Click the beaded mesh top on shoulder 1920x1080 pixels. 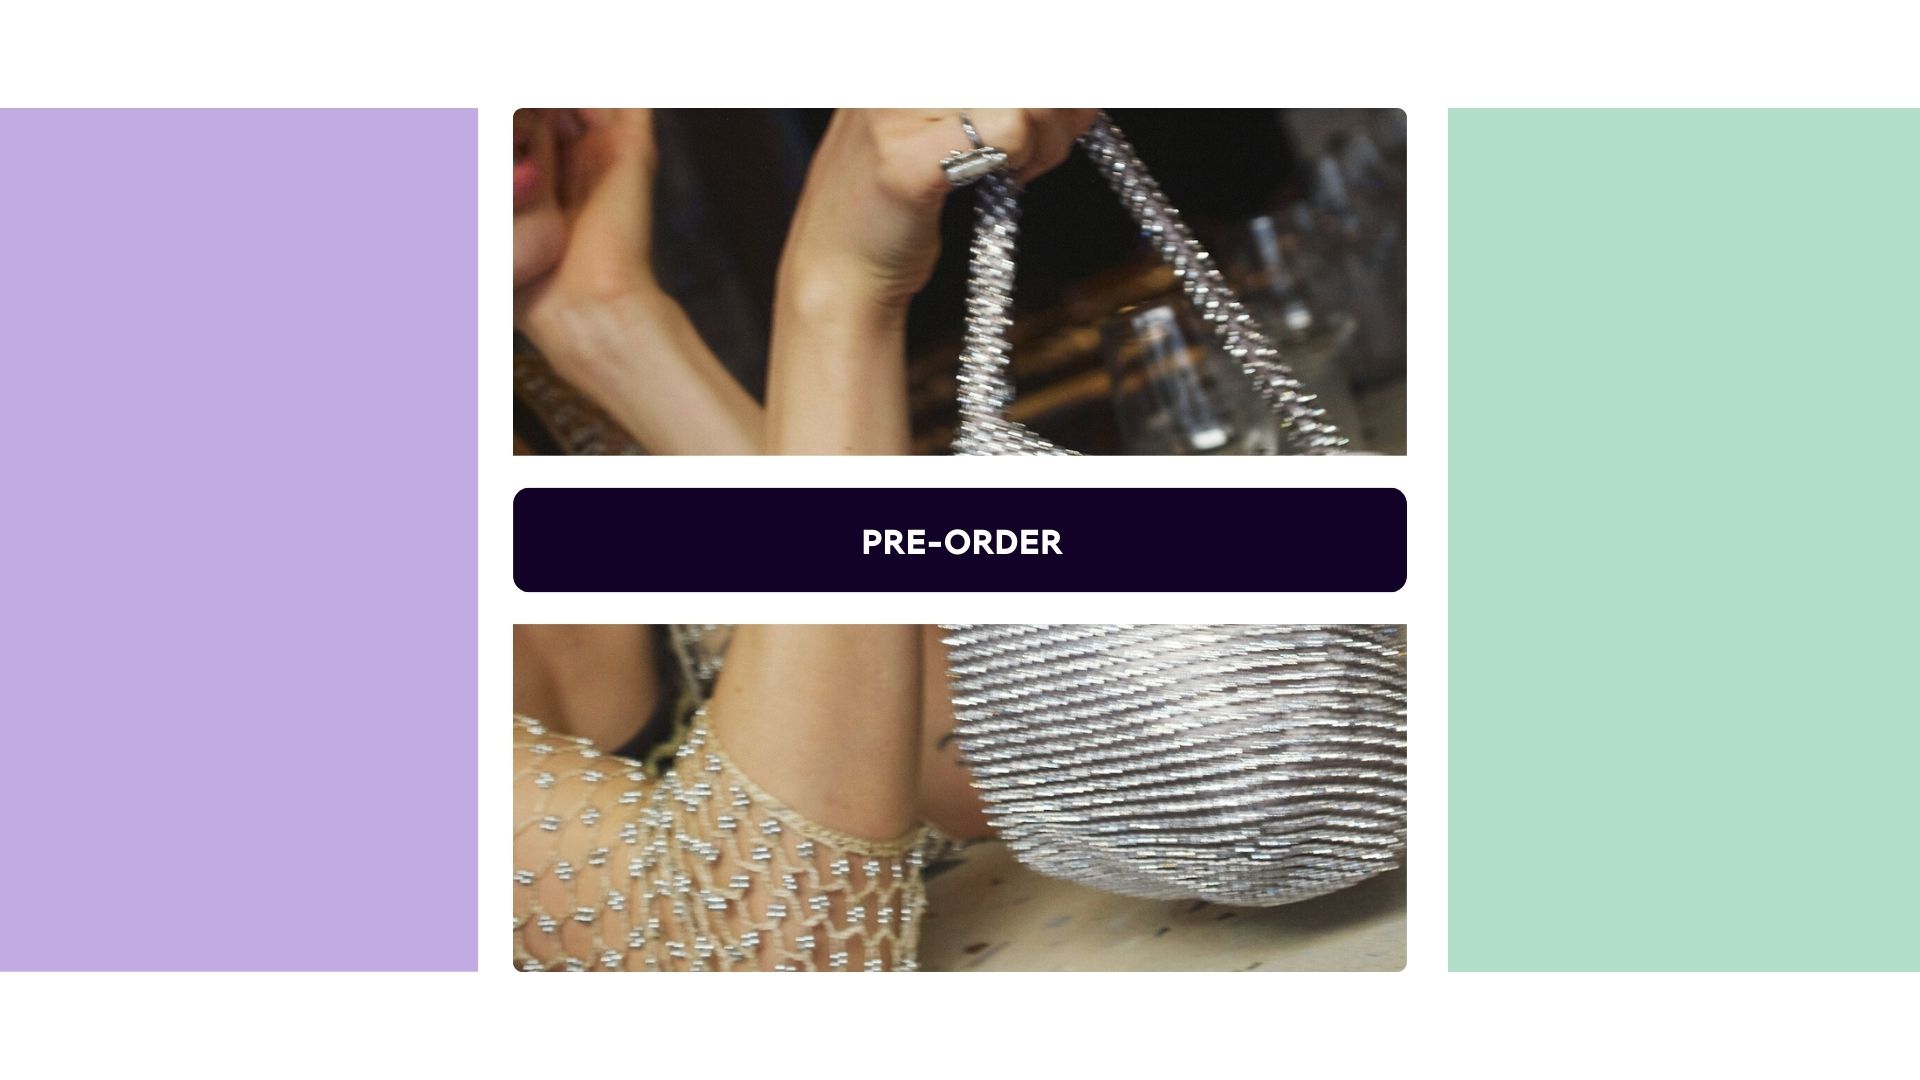pos(700,860)
